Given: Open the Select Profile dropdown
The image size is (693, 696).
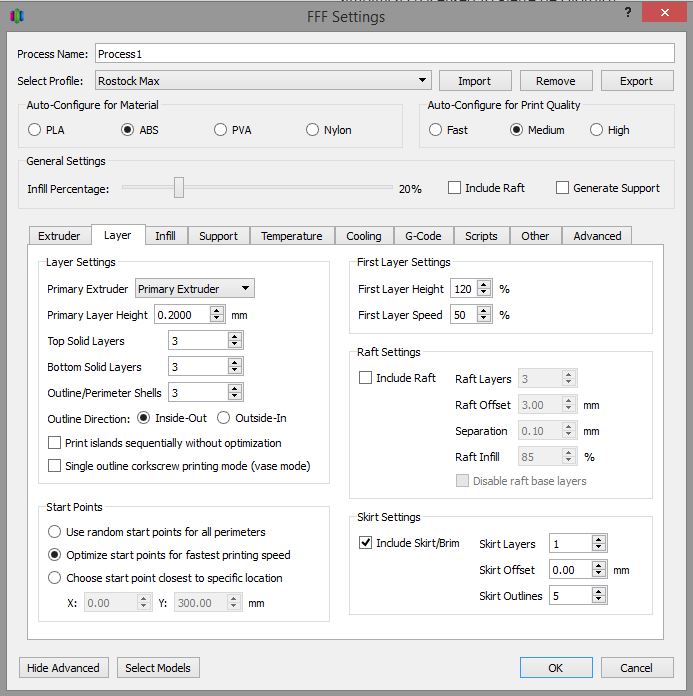Looking at the screenshot, I should pyautogui.click(x=263, y=81).
